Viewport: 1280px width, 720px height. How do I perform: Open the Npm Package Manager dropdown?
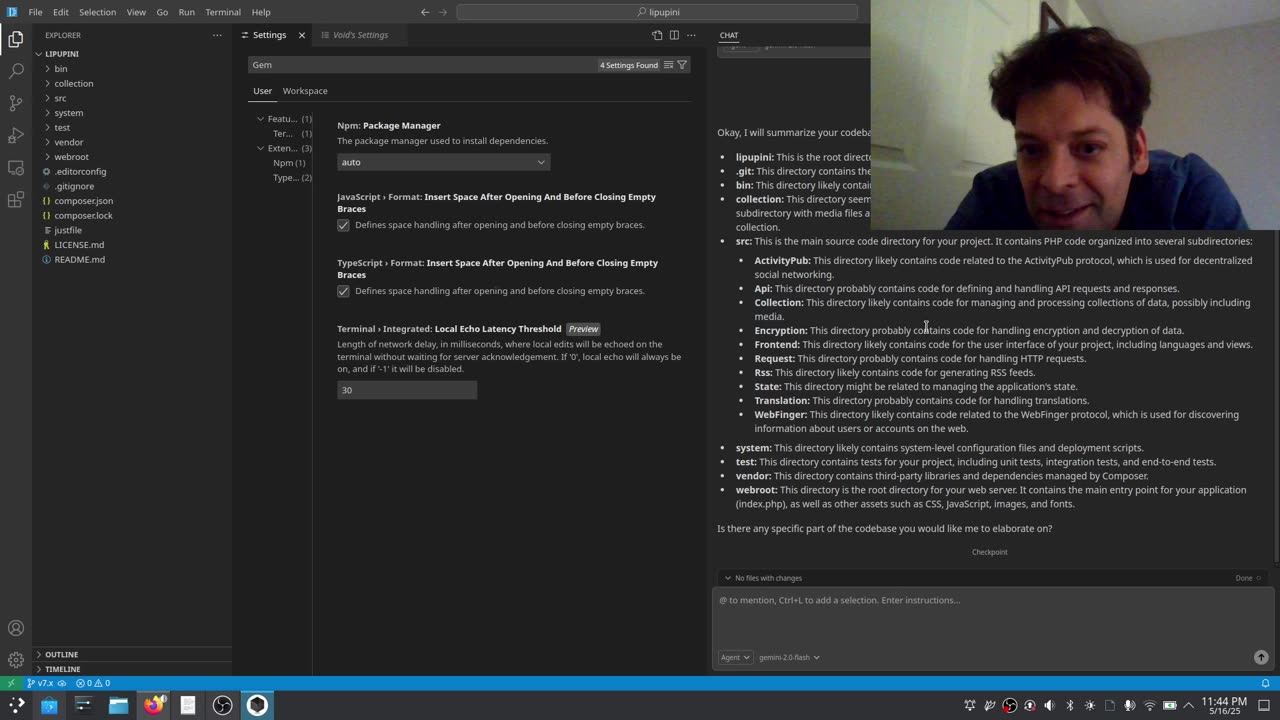[x=443, y=162]
